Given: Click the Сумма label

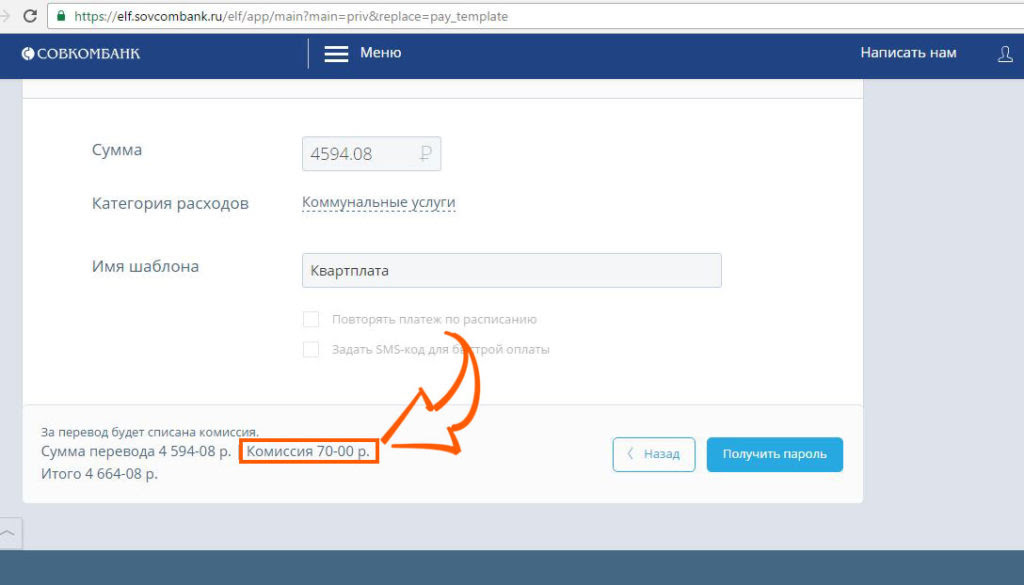Looking at the screenshot, I should coord(117,150).
